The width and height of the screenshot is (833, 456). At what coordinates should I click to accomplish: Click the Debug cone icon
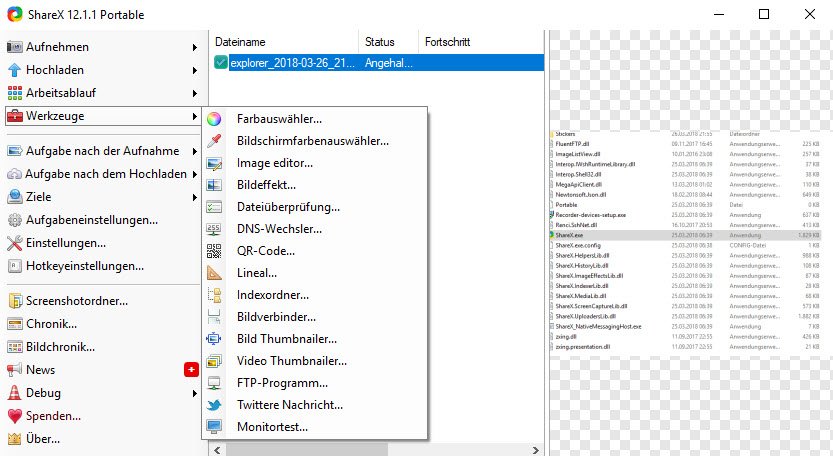[15, 393]
